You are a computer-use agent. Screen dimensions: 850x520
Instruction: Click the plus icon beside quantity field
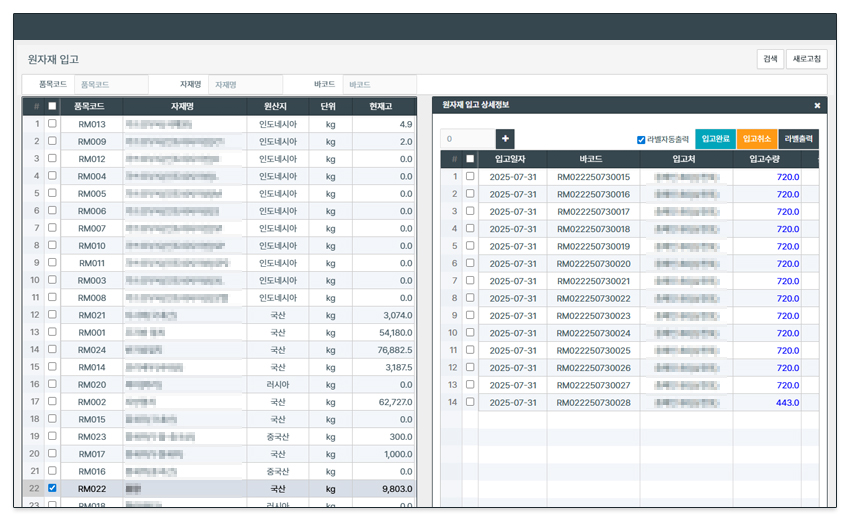(505, 139)
